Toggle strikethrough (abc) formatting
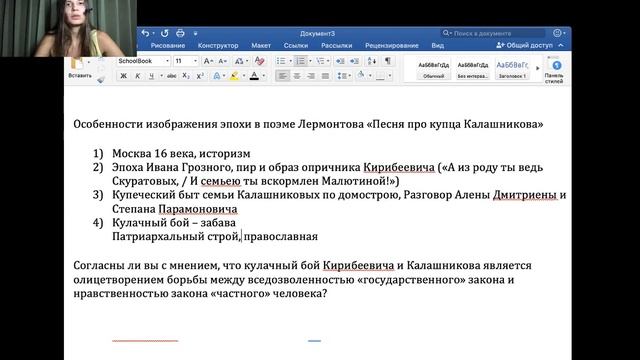 pos(172,76)
